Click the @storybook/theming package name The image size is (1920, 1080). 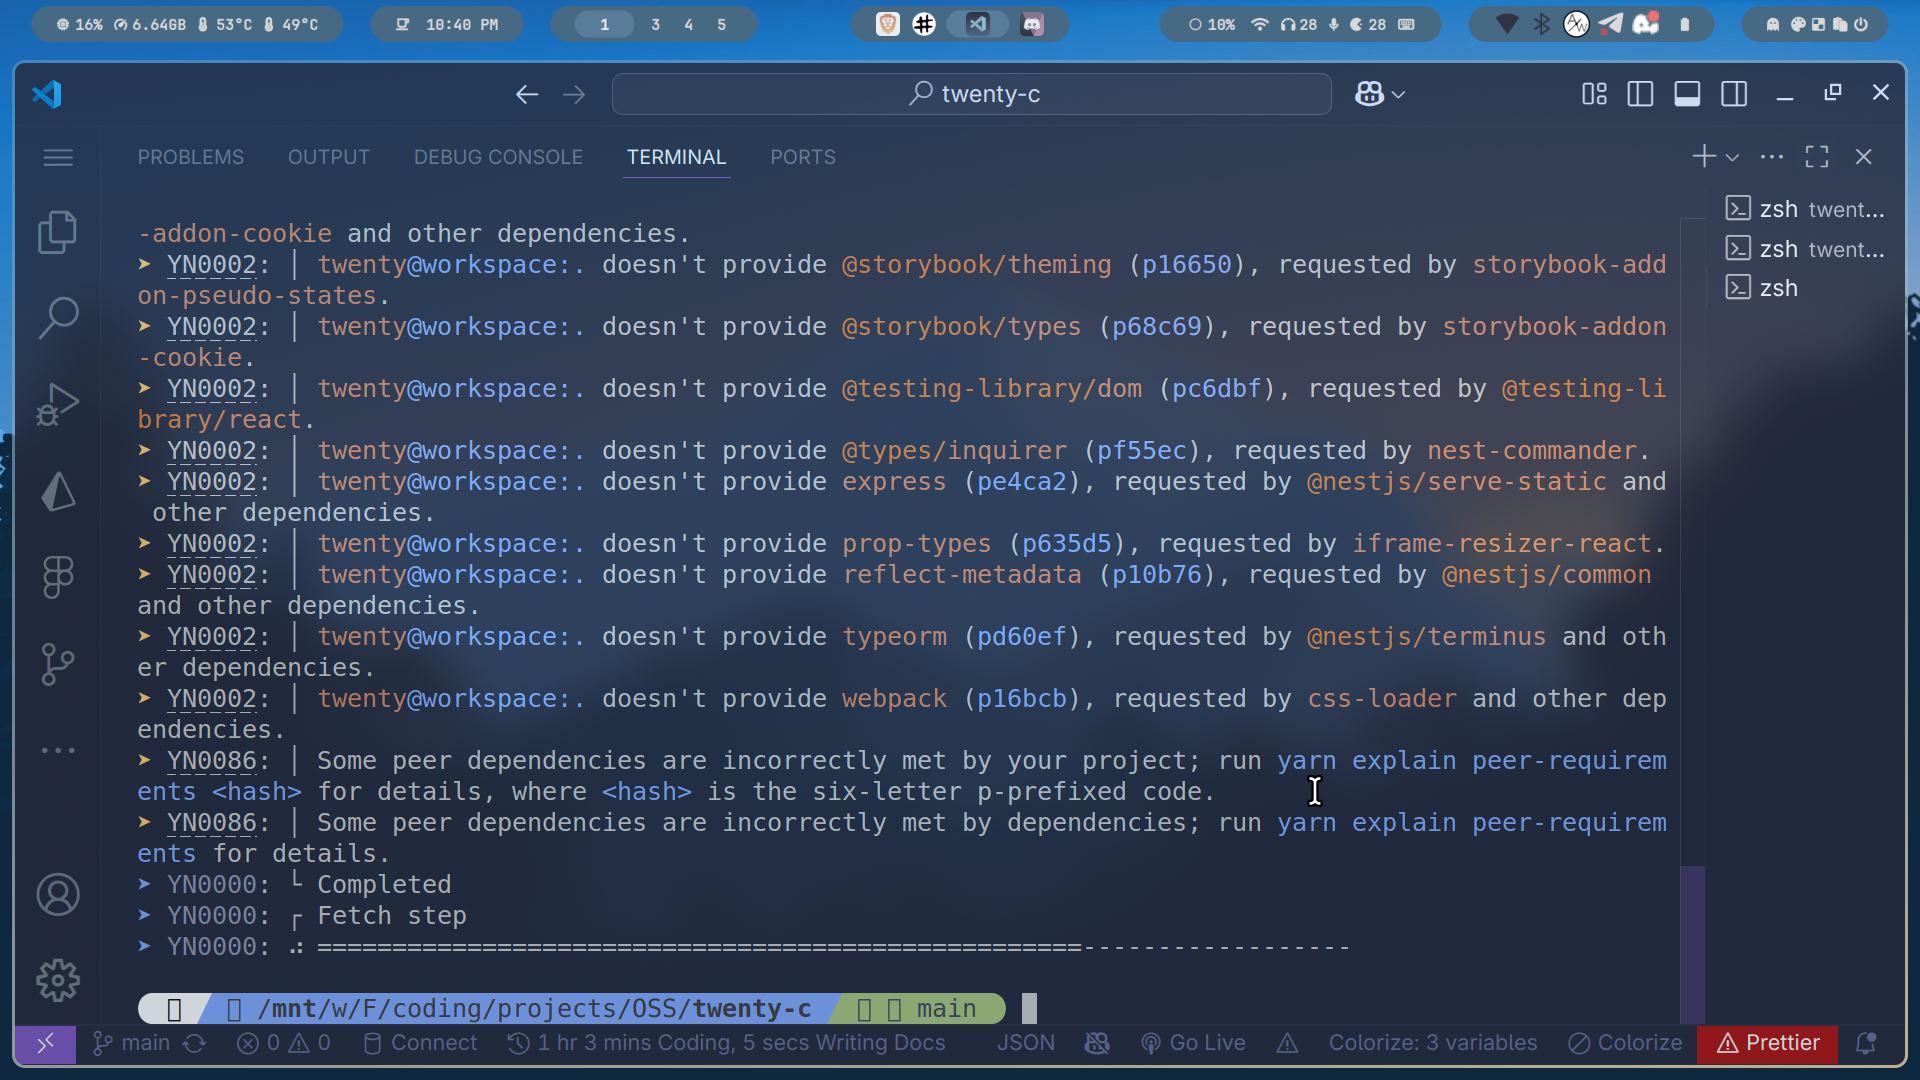(x=976, y=264)
